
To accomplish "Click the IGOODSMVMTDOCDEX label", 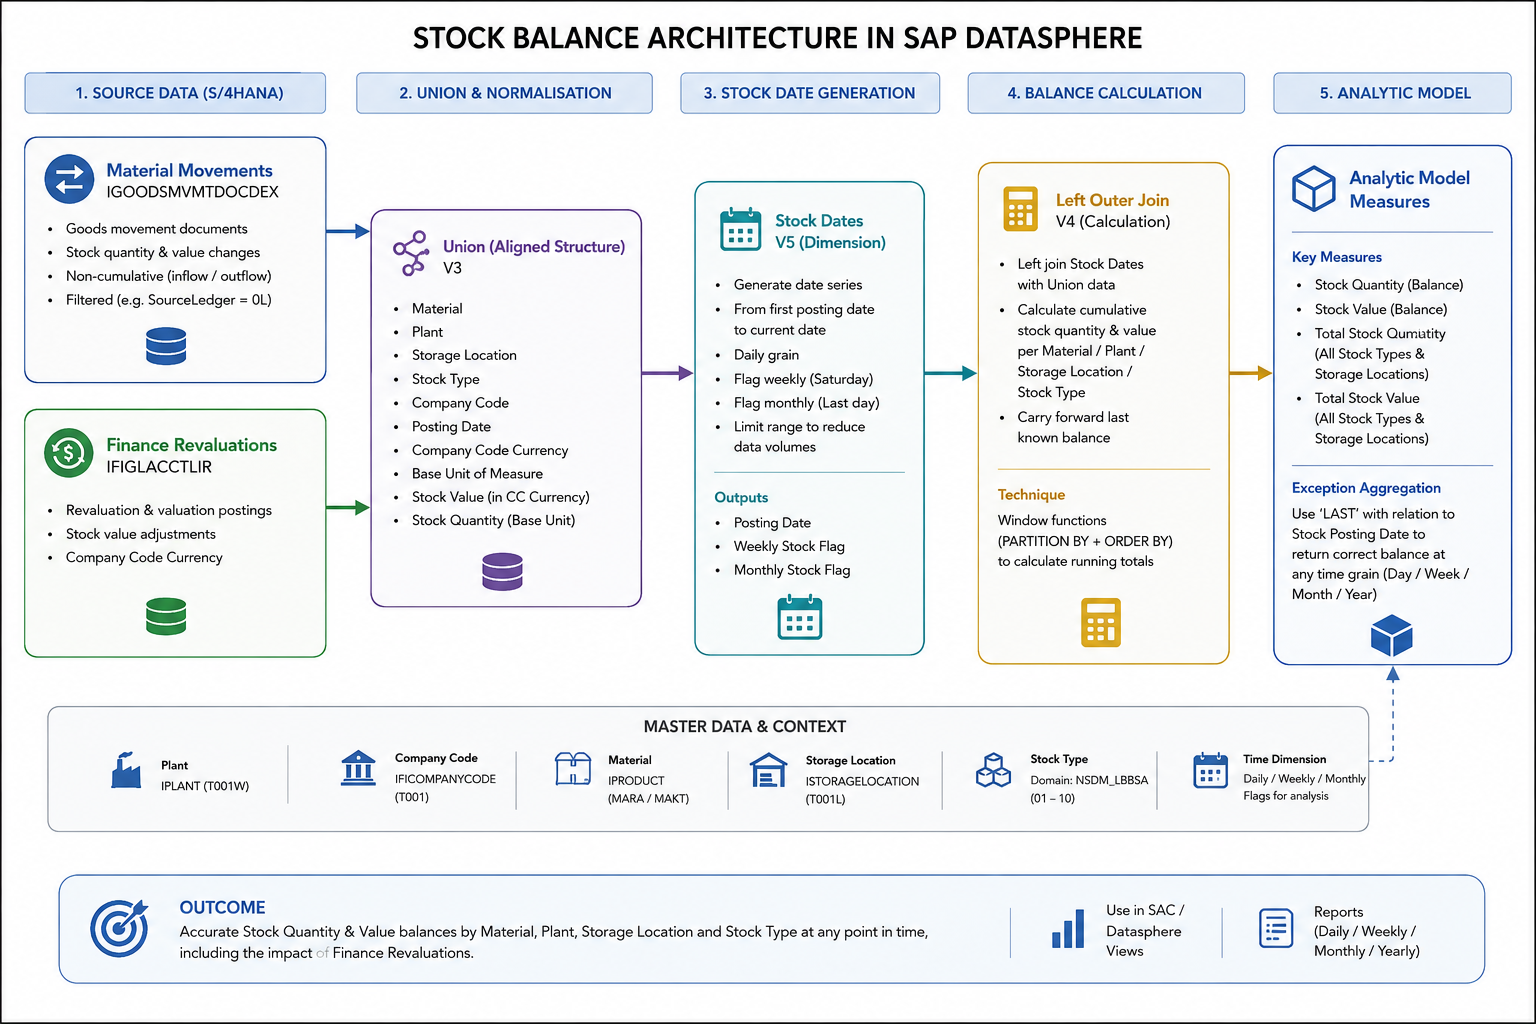I will coord(192,192).
